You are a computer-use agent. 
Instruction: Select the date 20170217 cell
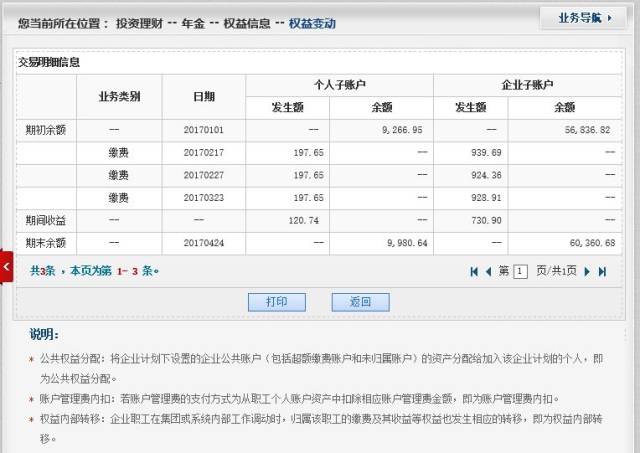(x=204, y=153)
